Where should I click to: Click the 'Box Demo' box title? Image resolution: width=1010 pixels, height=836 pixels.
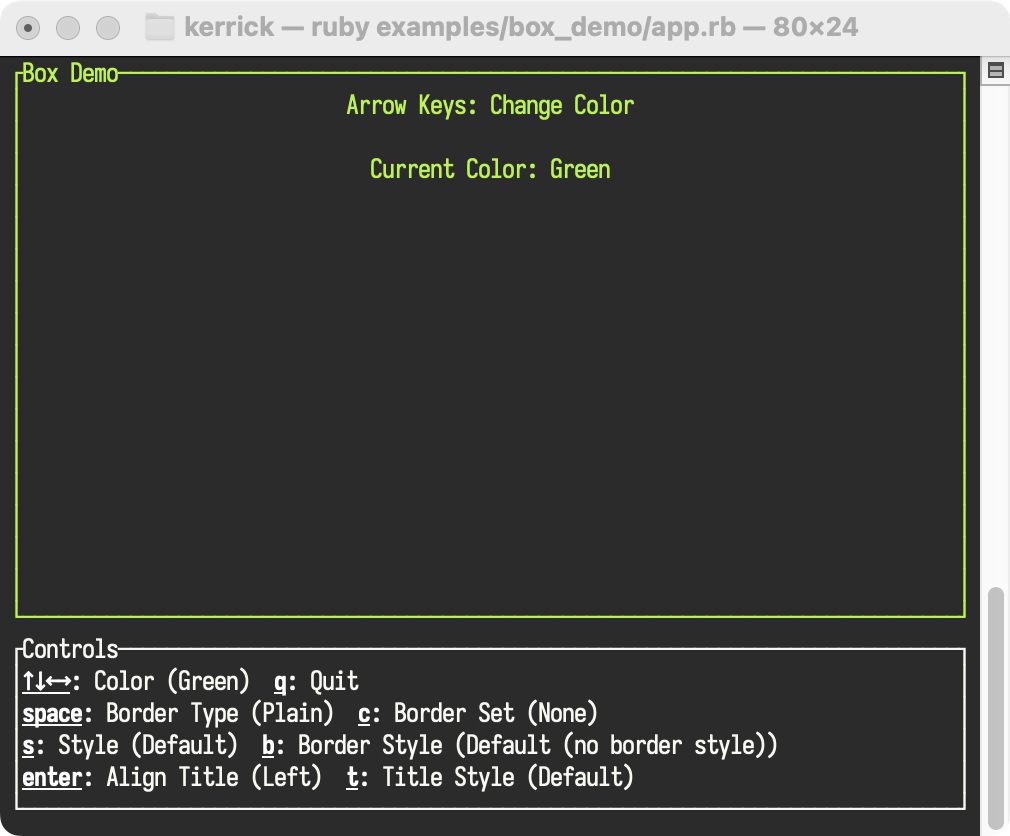[70, 73]
